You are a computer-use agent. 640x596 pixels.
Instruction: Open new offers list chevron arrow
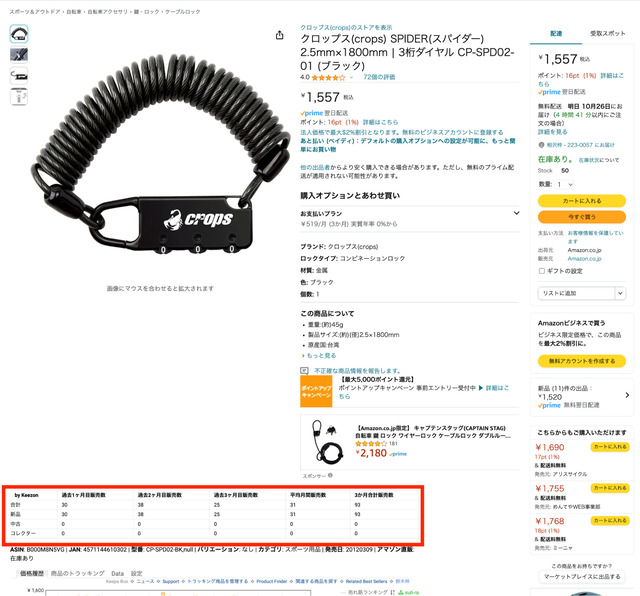(627, 395)
